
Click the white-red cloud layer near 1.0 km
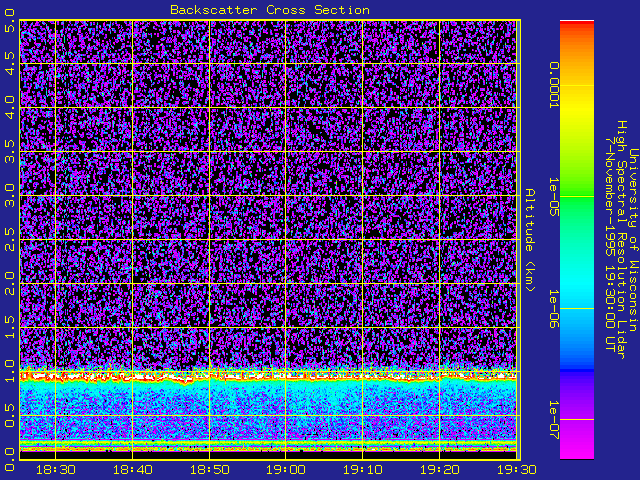268,376
